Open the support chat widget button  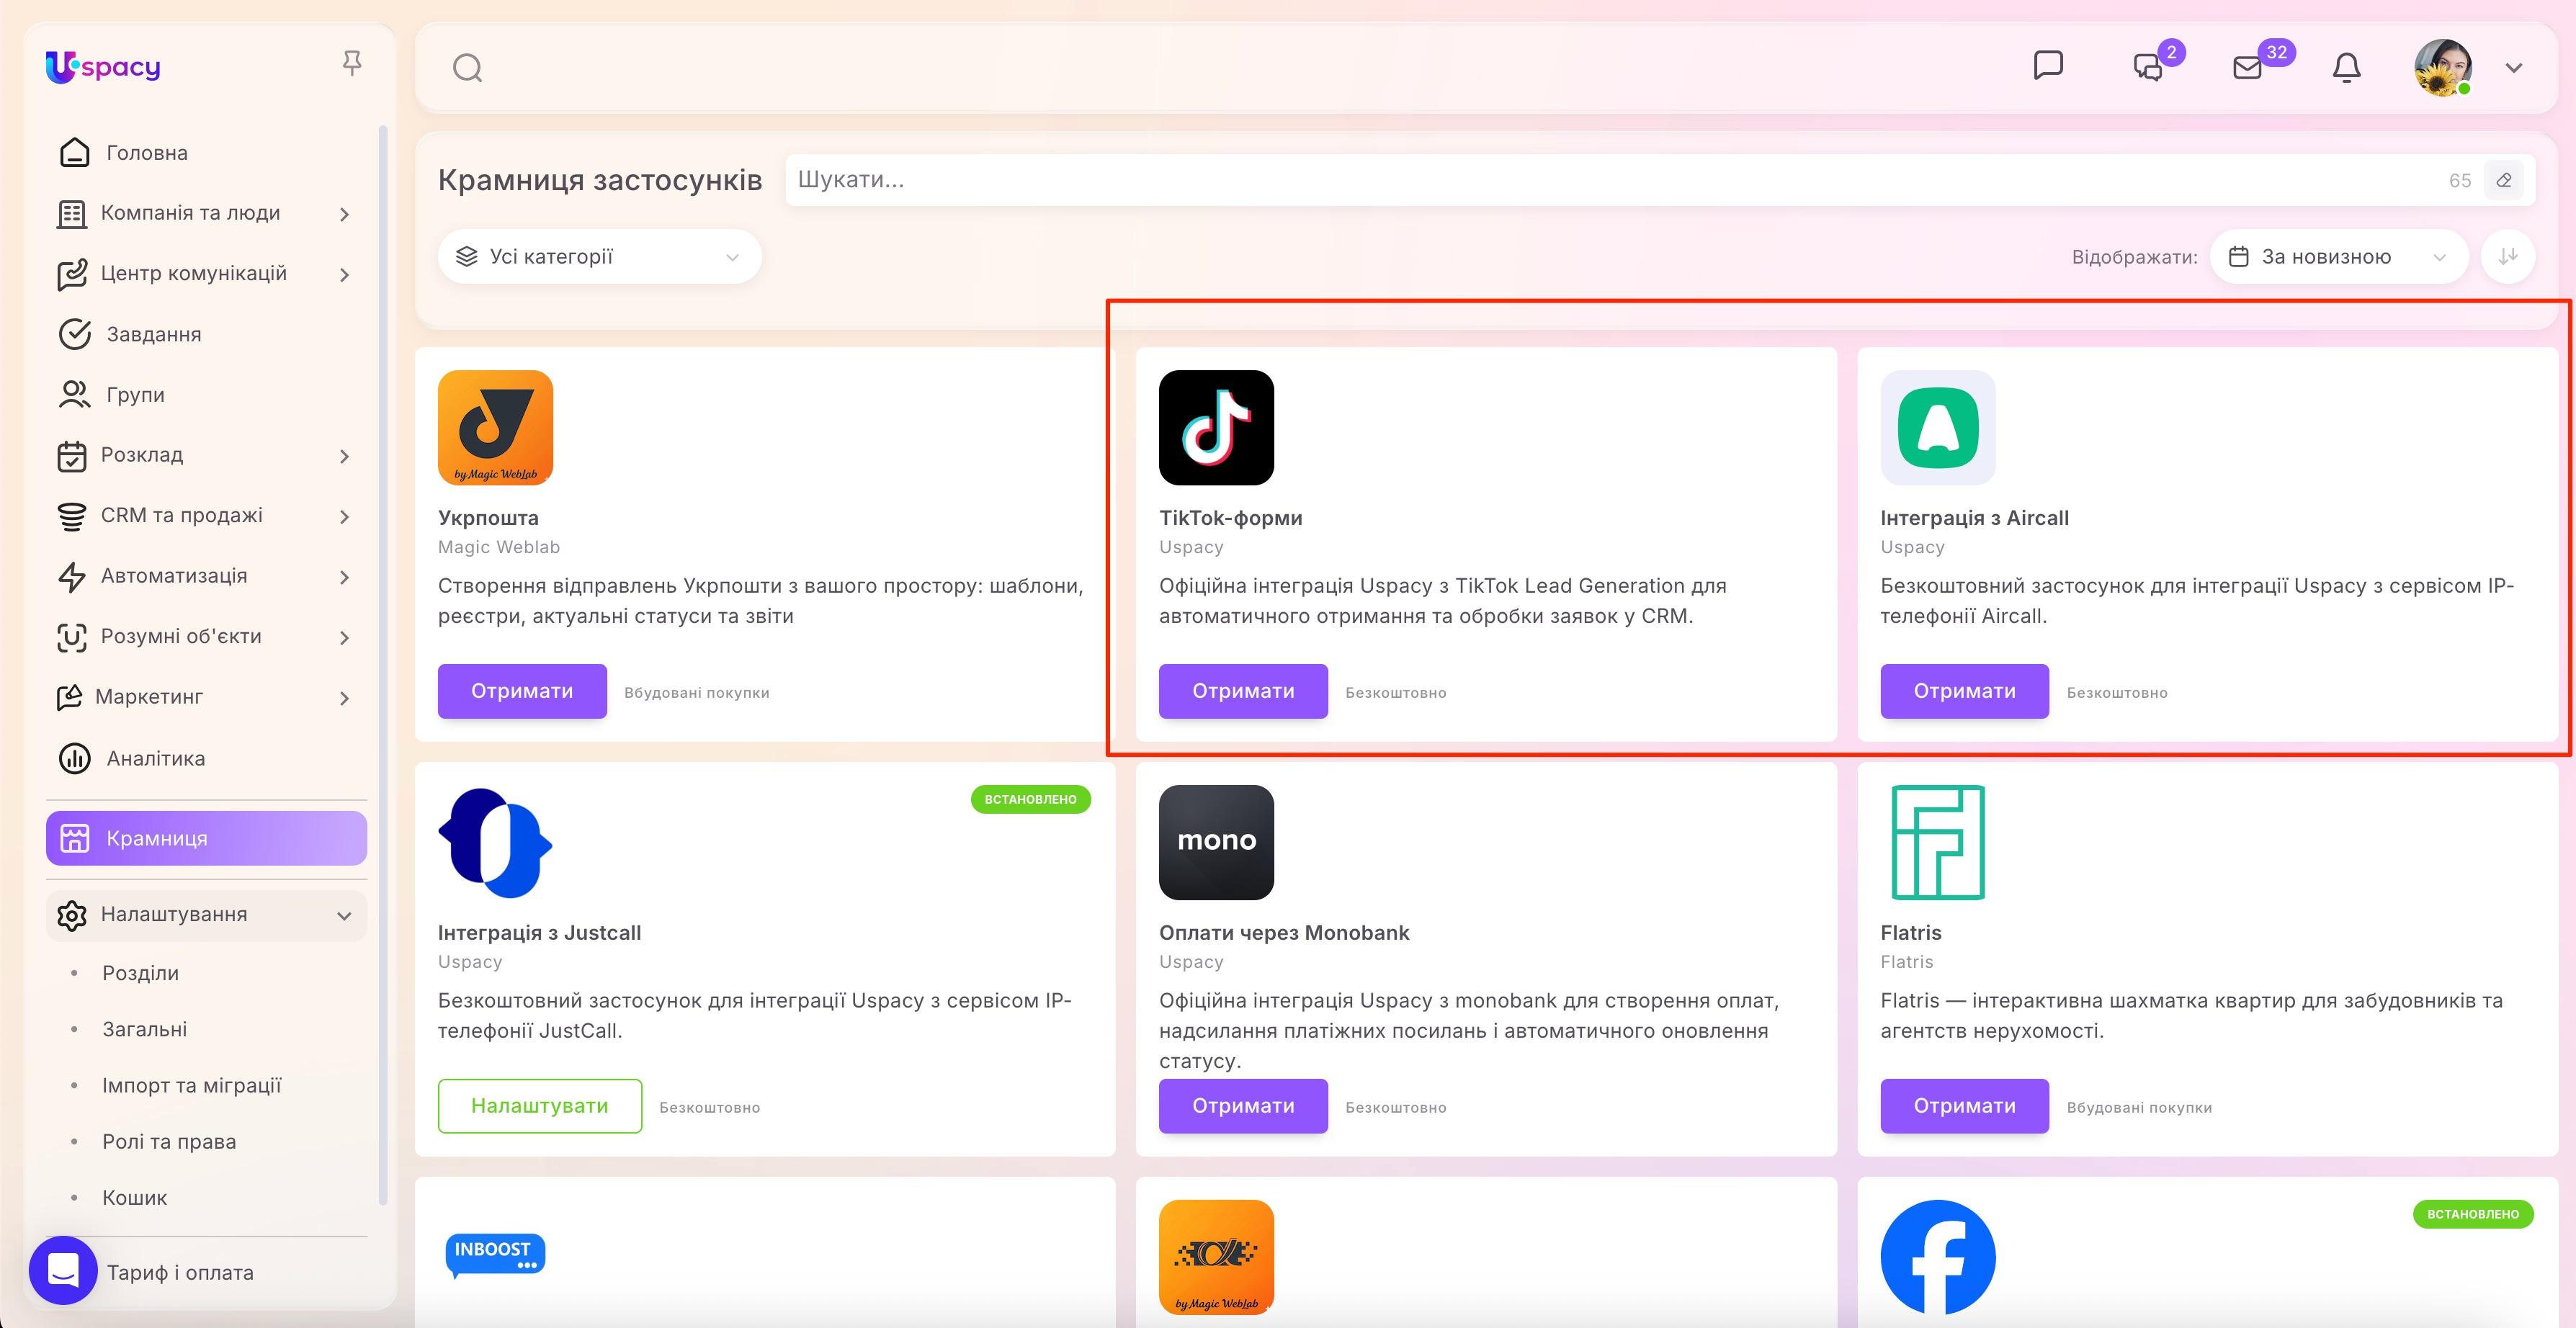[x=63, y=1270]
